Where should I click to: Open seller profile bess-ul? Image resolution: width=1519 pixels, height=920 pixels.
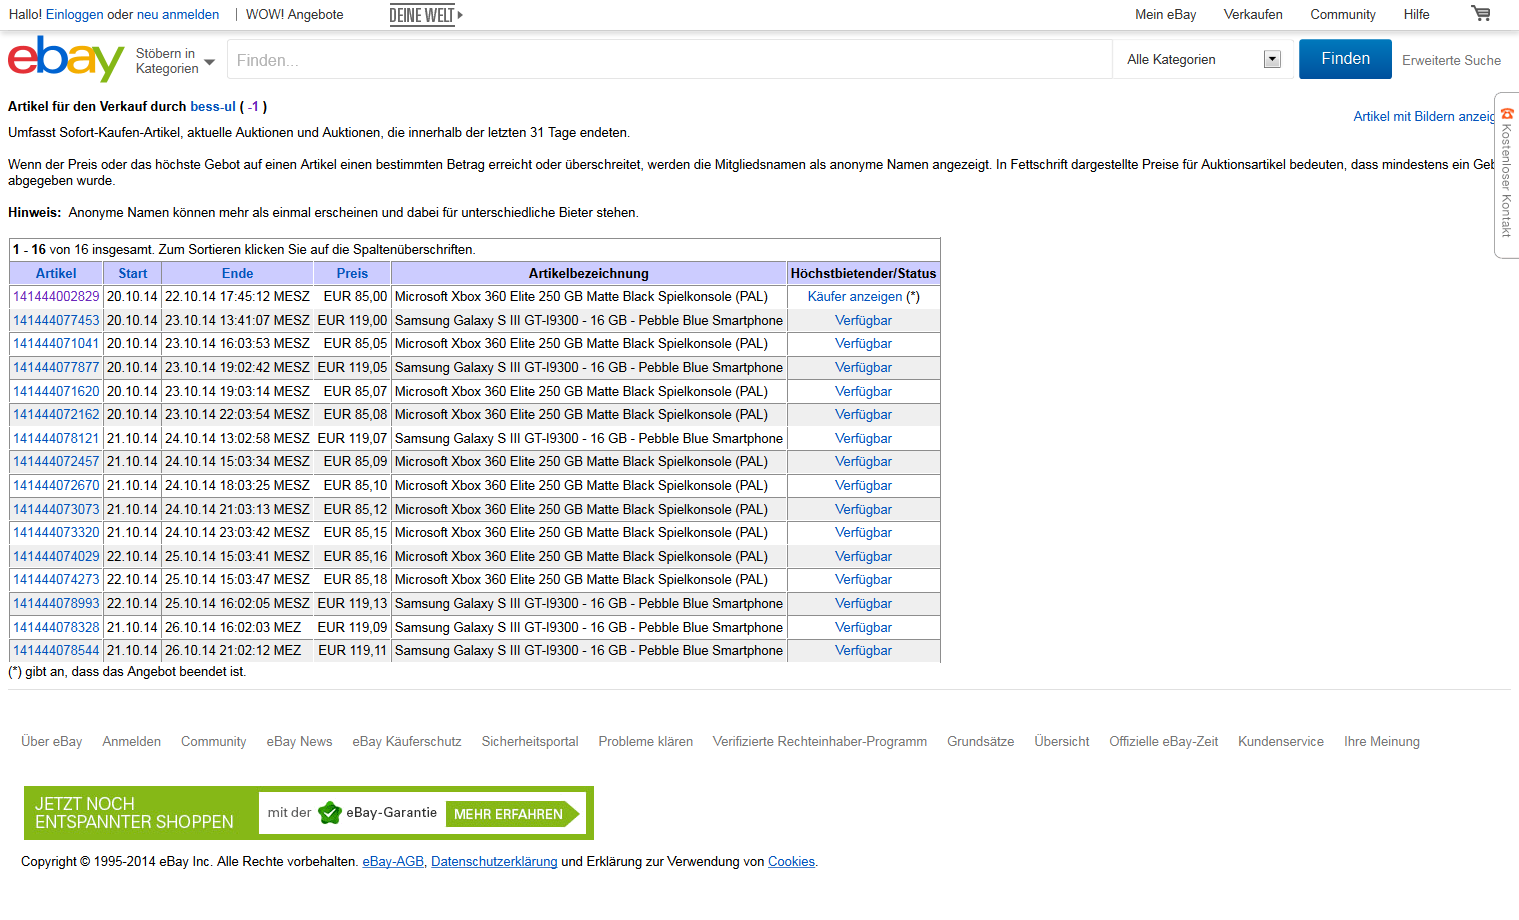(213, 106)
